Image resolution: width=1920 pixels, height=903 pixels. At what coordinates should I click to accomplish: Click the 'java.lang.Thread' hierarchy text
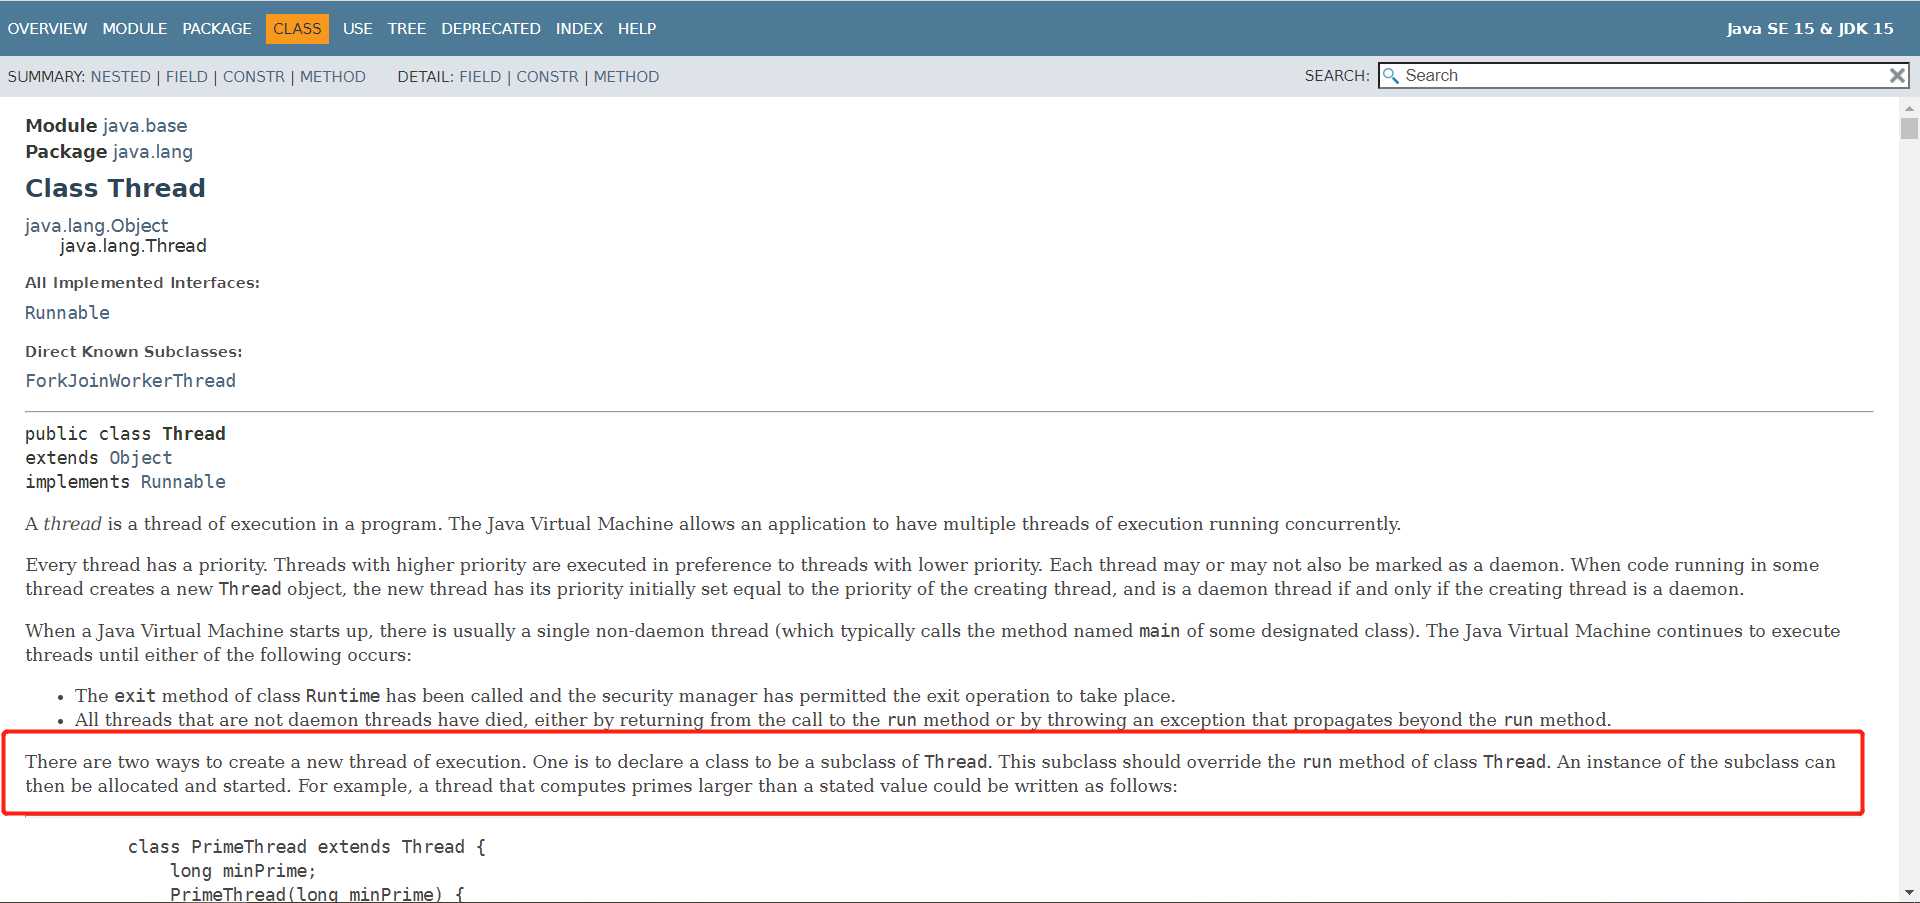(x=133, y=246)
